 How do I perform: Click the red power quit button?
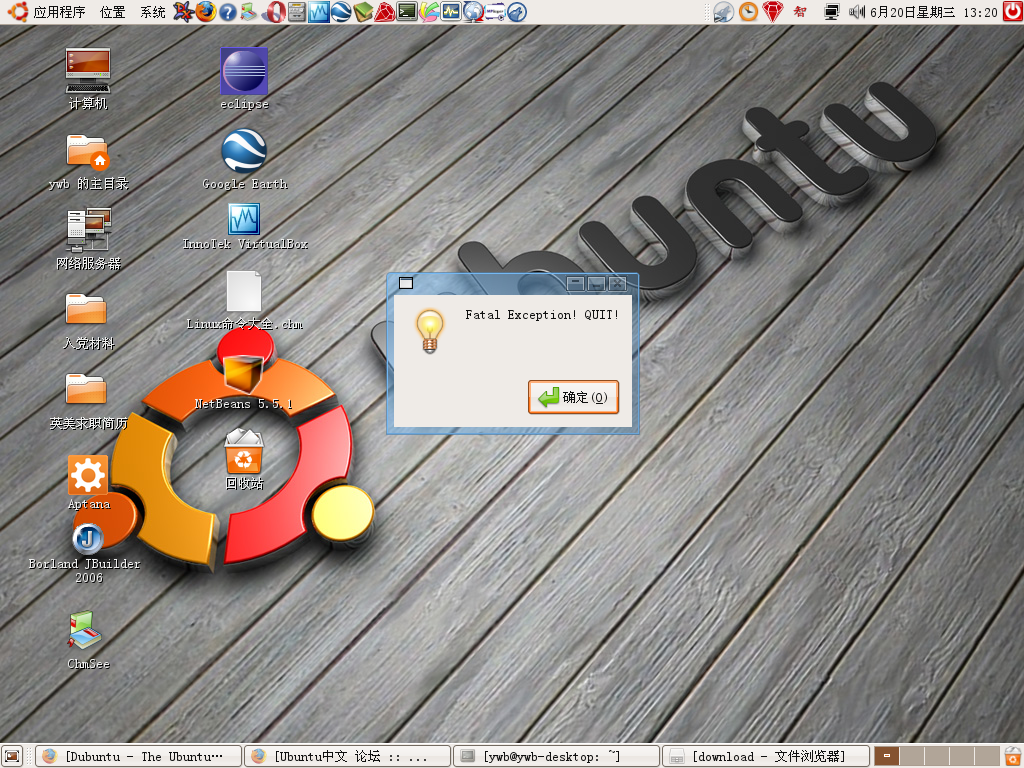(x=1013, y=12)
